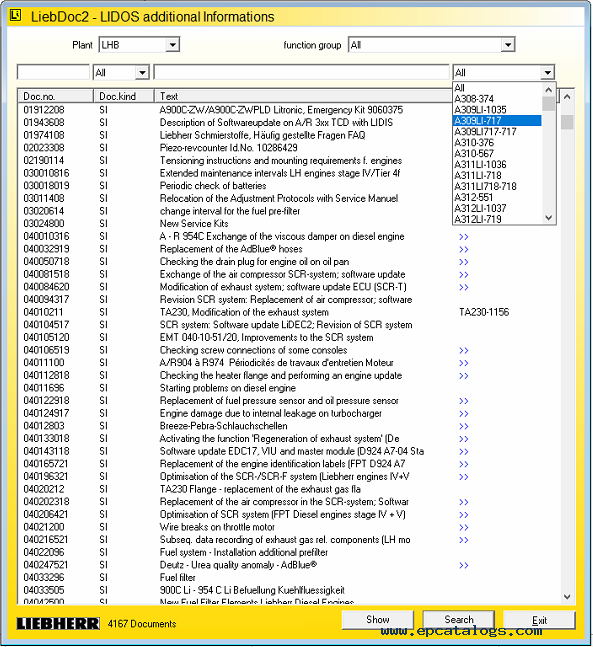Expand models for throttle motor wire breaks row
Image resolution: width=593 pixels, height=647 pixels.
click(x=464, y=527)
